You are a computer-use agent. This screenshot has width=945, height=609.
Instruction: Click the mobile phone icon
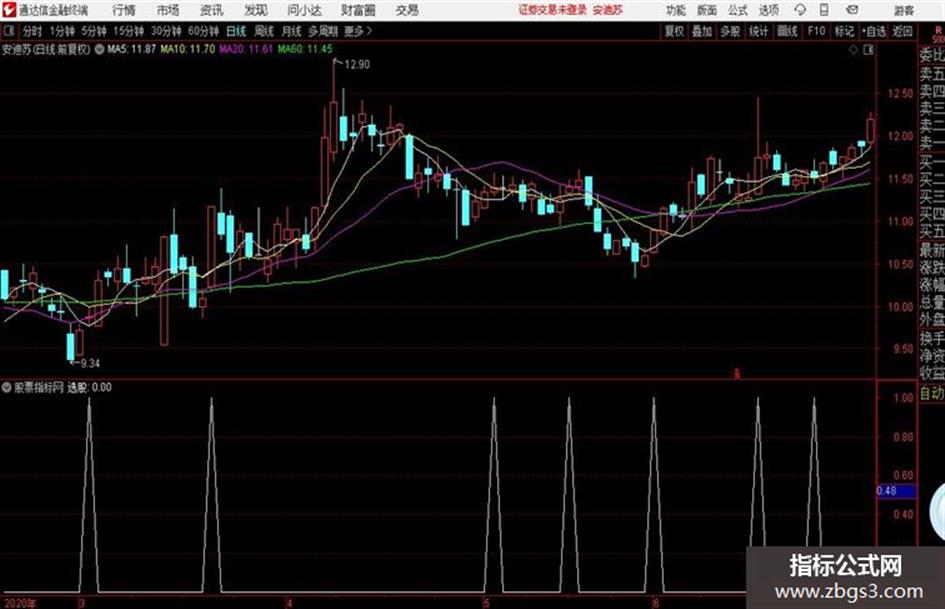824,10
